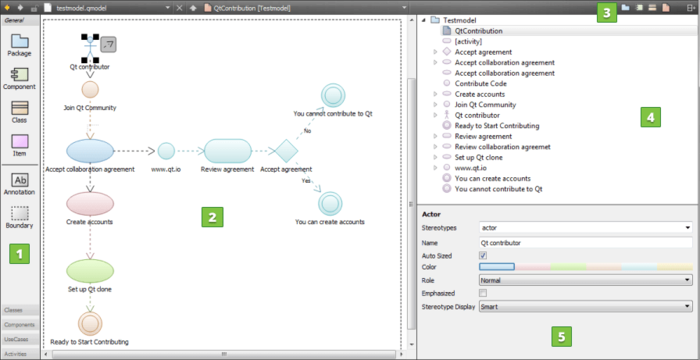This screenshot has height=360, width=700.
Task: Select the green Set up Qt clone ellipse
Action: tap(90, 271)
